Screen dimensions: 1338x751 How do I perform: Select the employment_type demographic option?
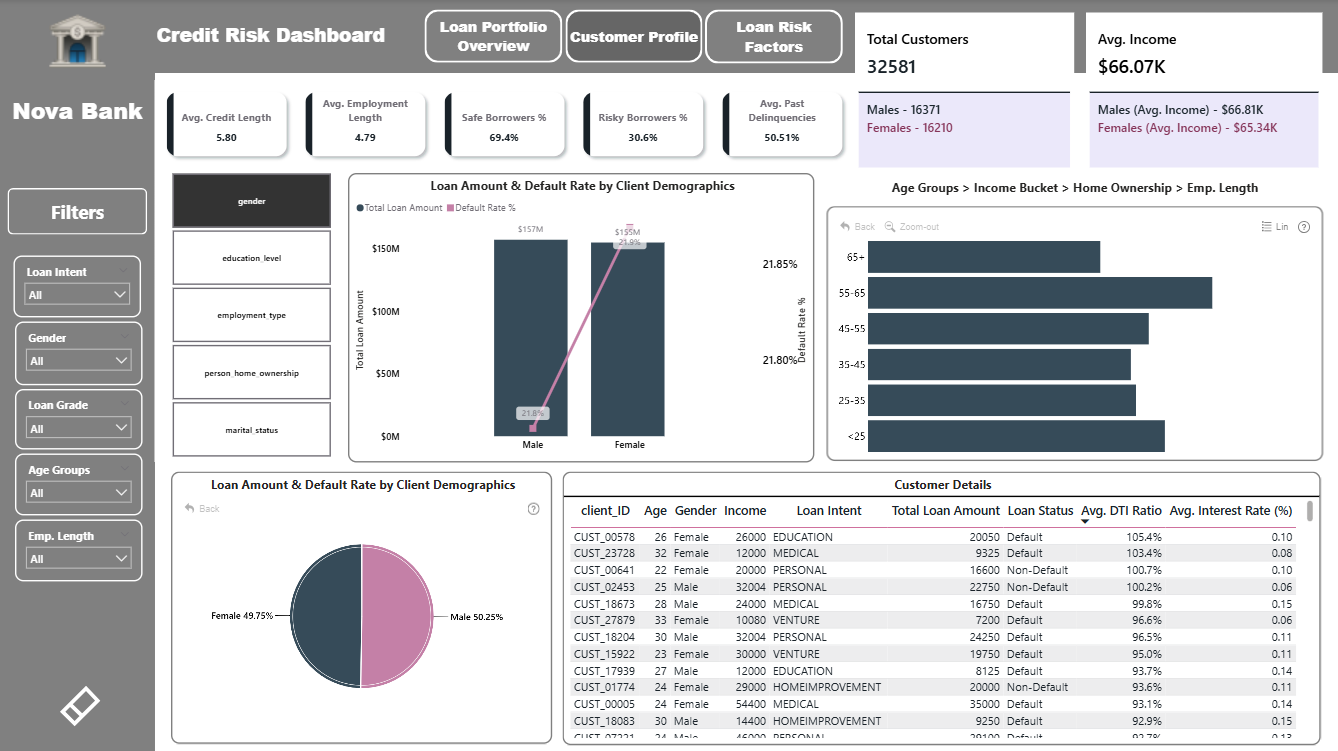click(251, 315)
